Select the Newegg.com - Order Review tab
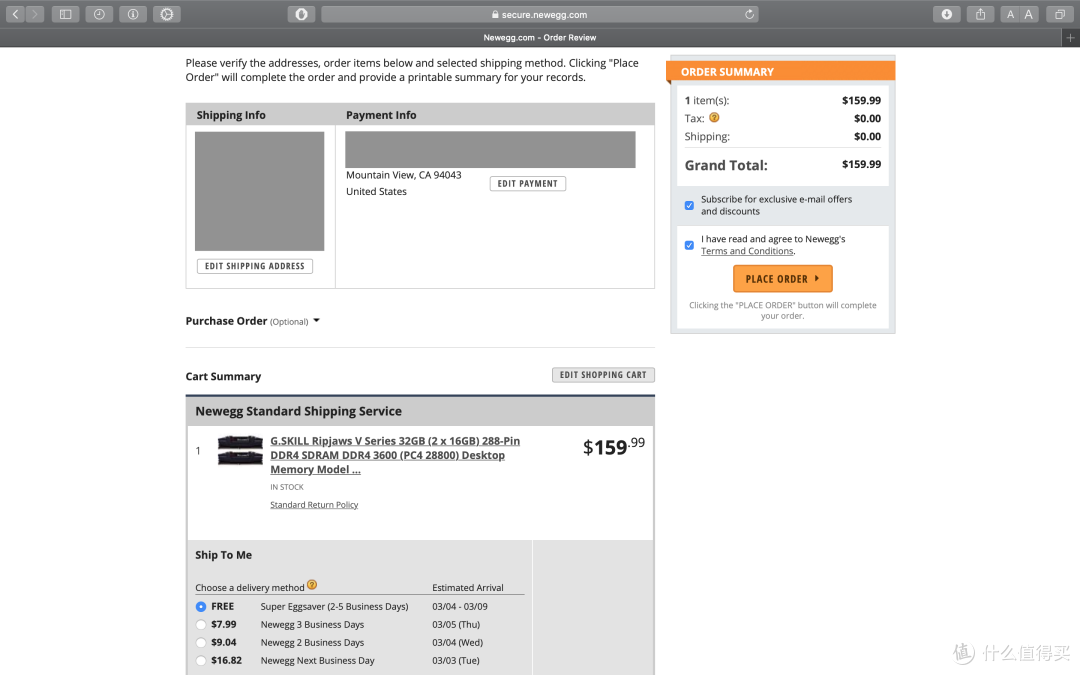1080x675 pixels. point(539,37)
